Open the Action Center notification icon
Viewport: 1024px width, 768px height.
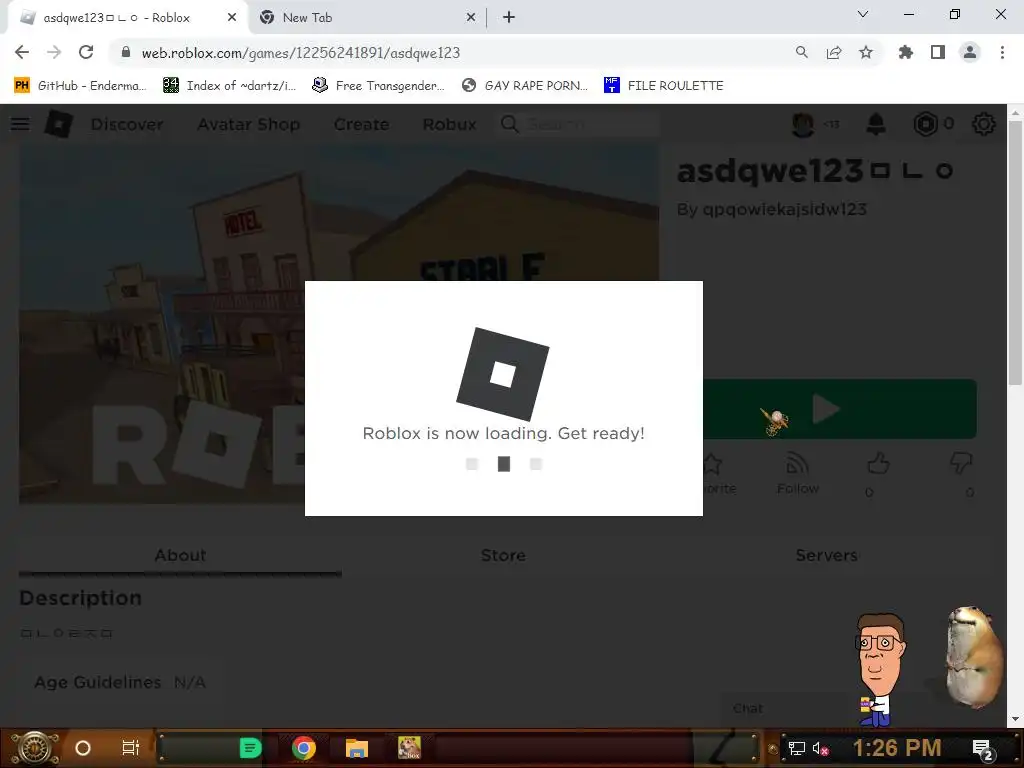[x=983, y=749]
